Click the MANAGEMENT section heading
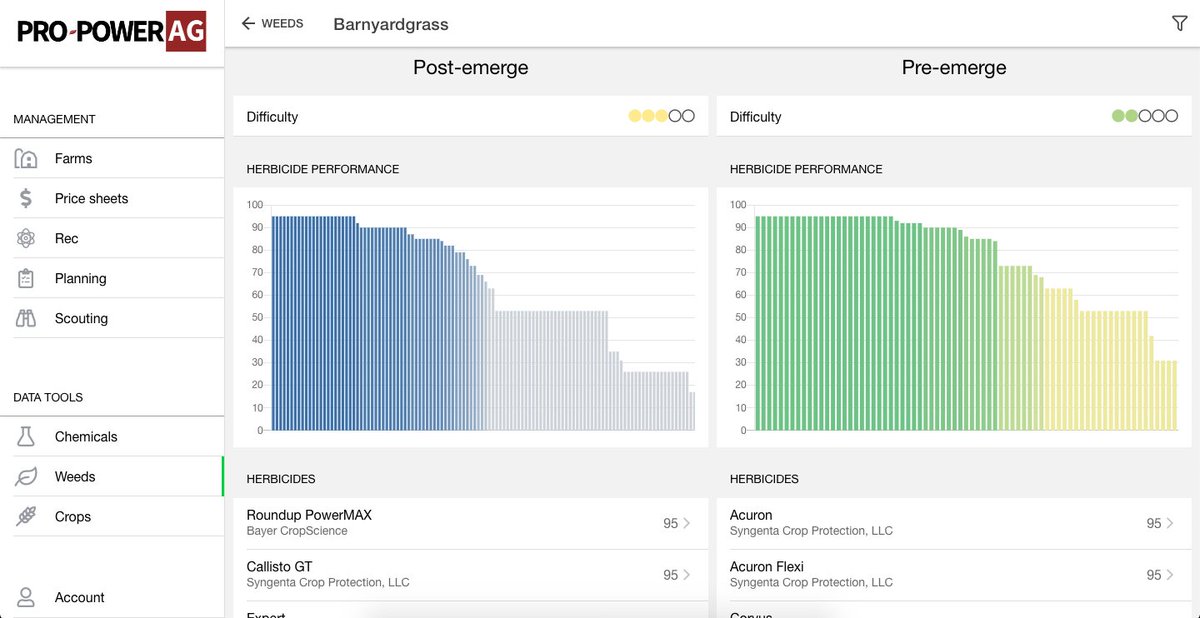The image size is (1200, 618). (x=54, y=119)
